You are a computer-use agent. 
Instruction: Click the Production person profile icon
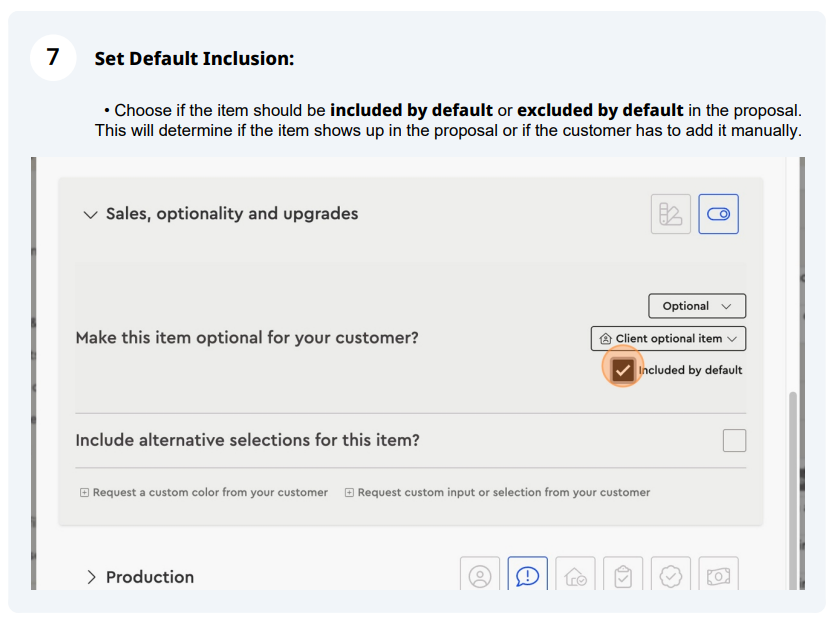[x=480, y=575]
